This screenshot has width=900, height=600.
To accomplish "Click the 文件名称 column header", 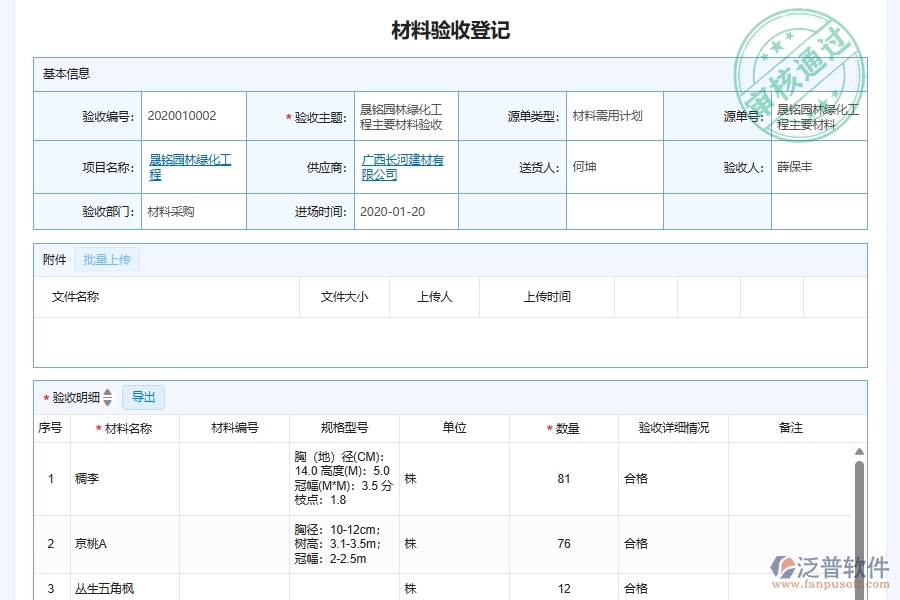I will 77,296.
